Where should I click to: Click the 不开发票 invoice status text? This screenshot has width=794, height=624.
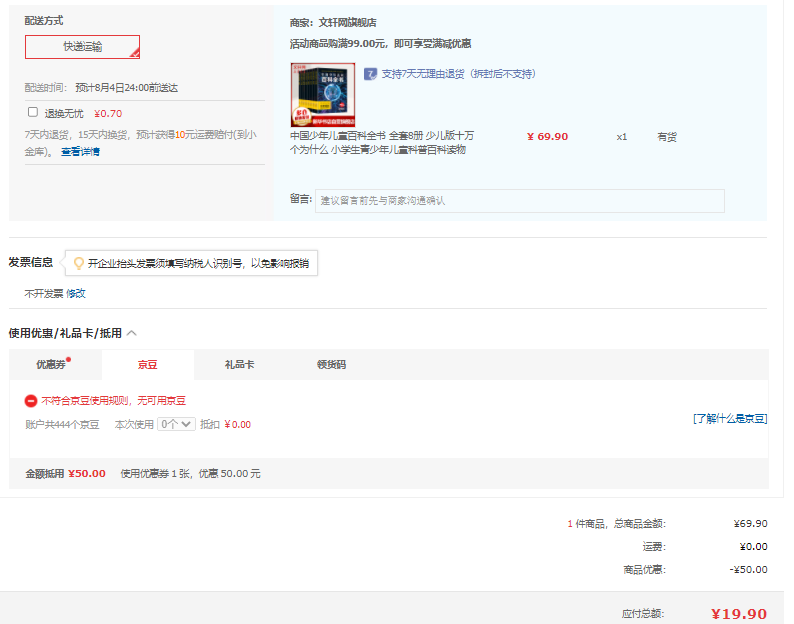(44, 293)
